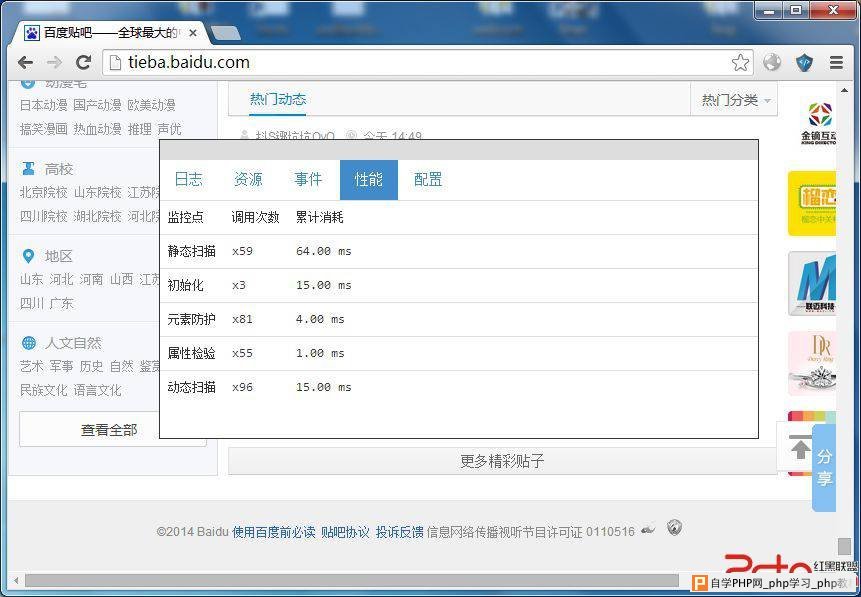Click the horizontal scrollbar left arrow
This screenshot has height=597, width=861.
pos(16,581)
